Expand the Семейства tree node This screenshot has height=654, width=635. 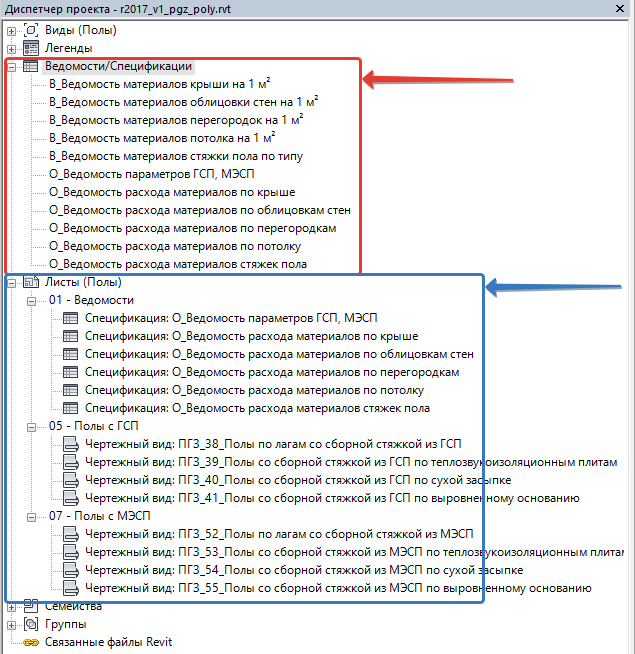[x=11, y=606]
